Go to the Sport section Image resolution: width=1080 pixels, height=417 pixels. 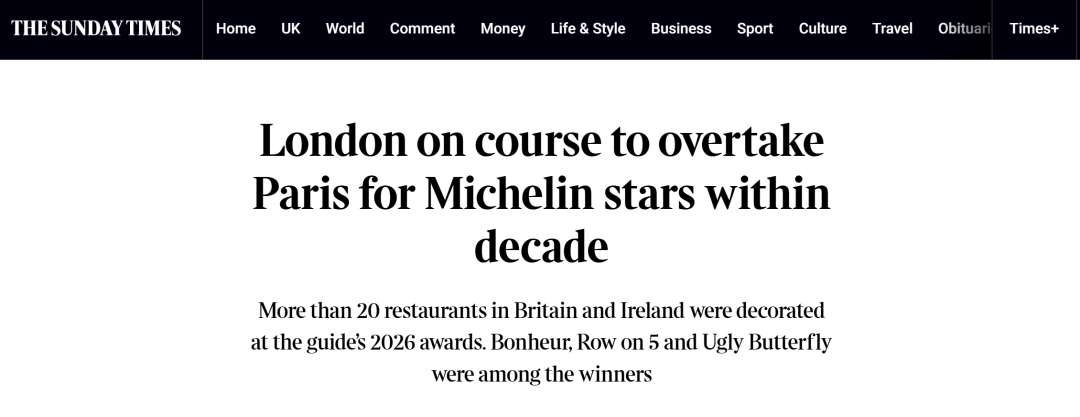pos(755,28)
